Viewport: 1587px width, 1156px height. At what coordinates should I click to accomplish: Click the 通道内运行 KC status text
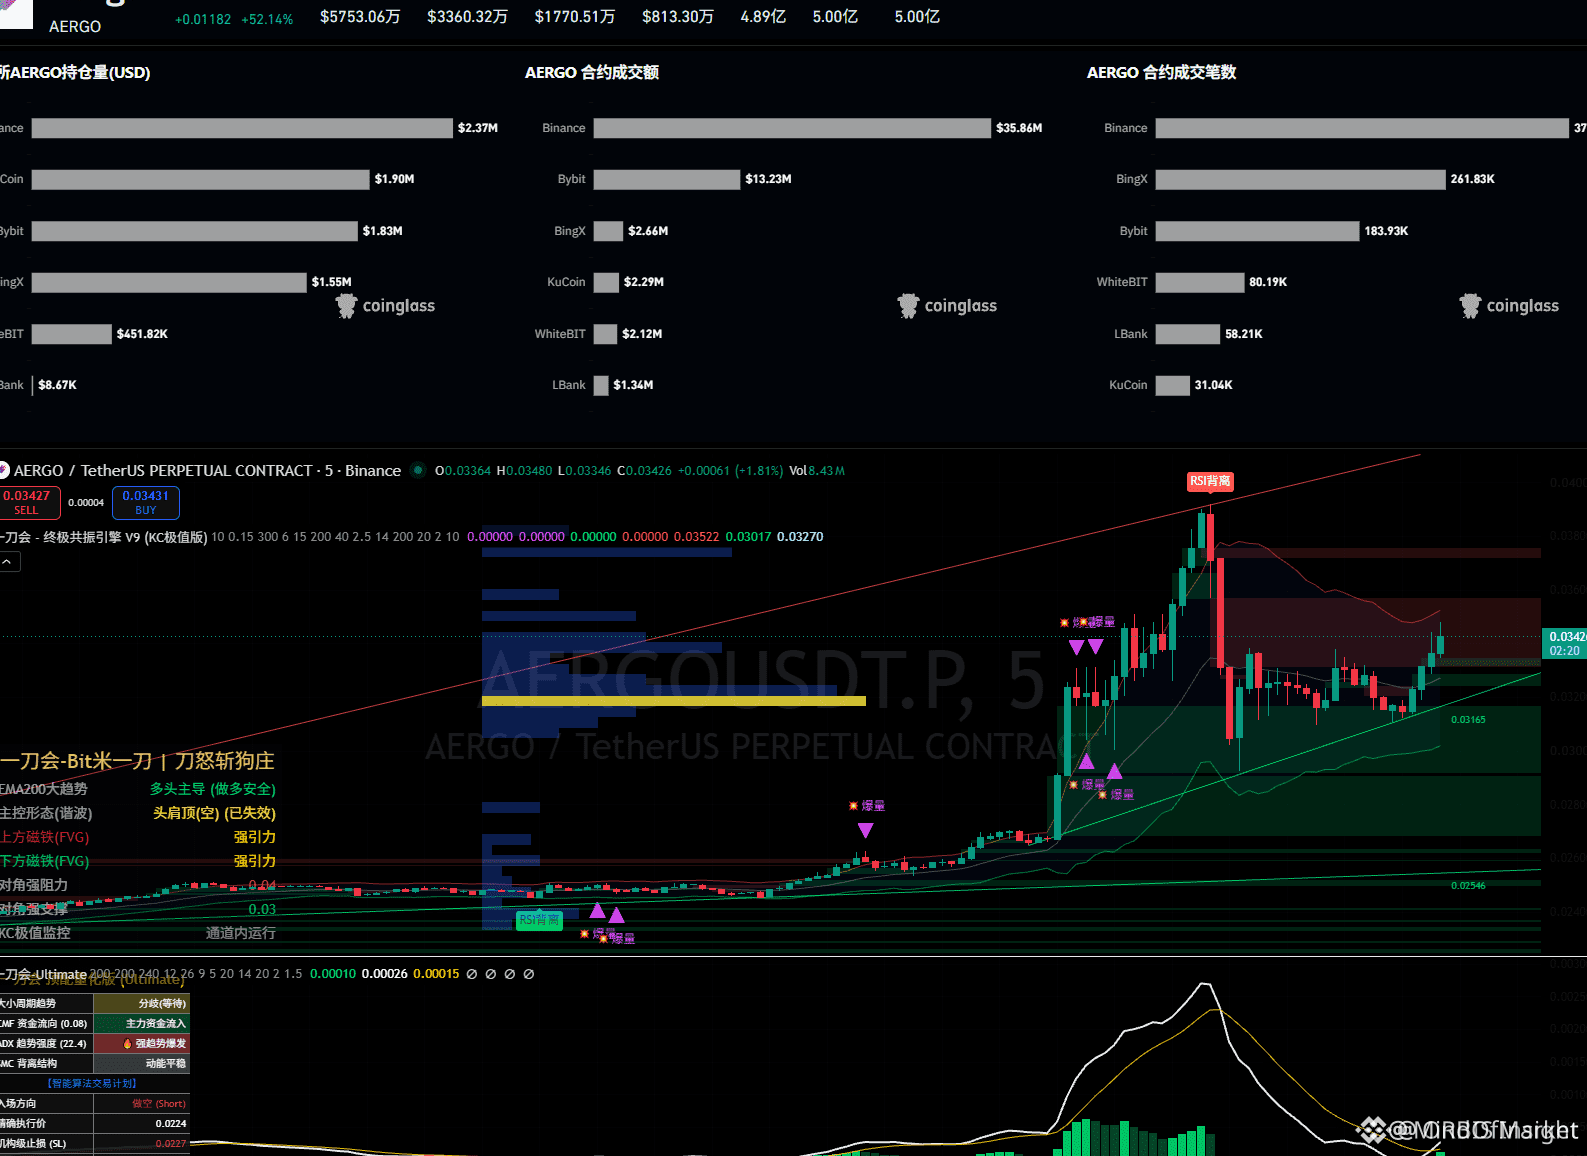[241, 933]
